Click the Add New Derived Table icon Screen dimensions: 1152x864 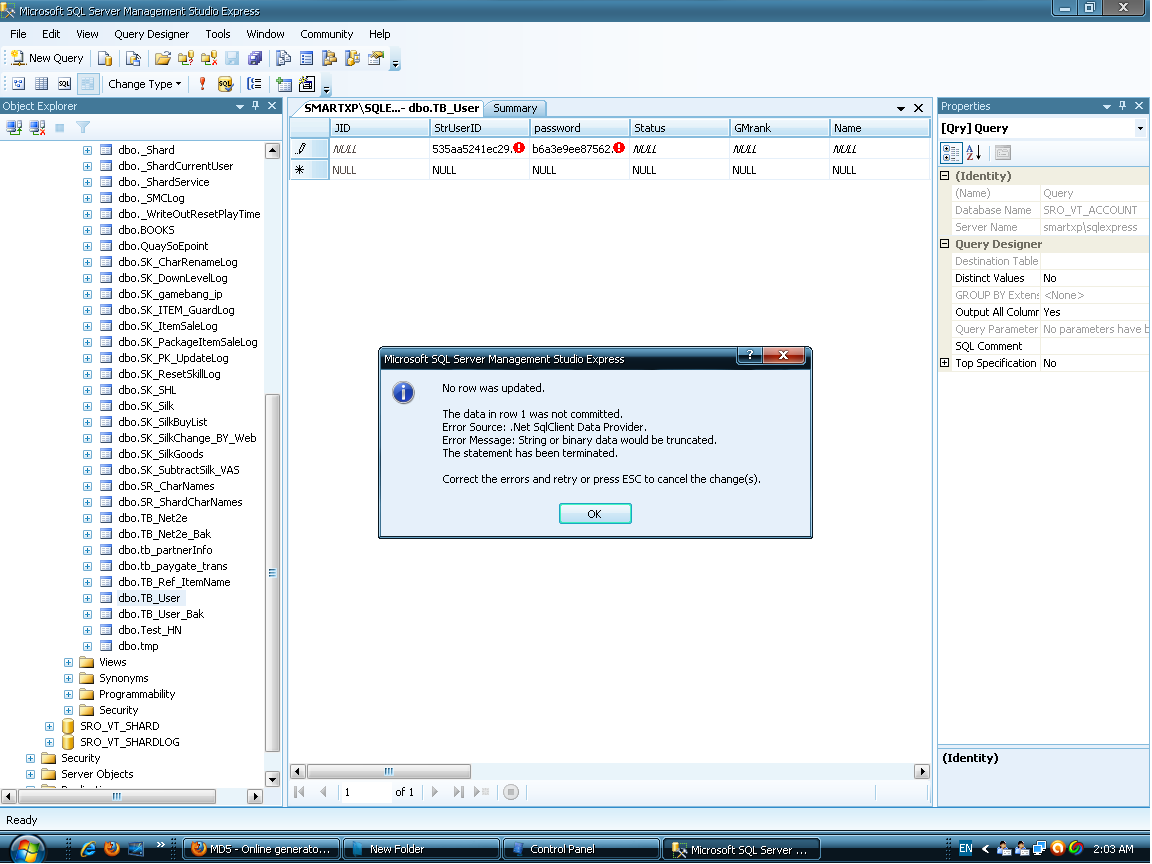point(306,84)
